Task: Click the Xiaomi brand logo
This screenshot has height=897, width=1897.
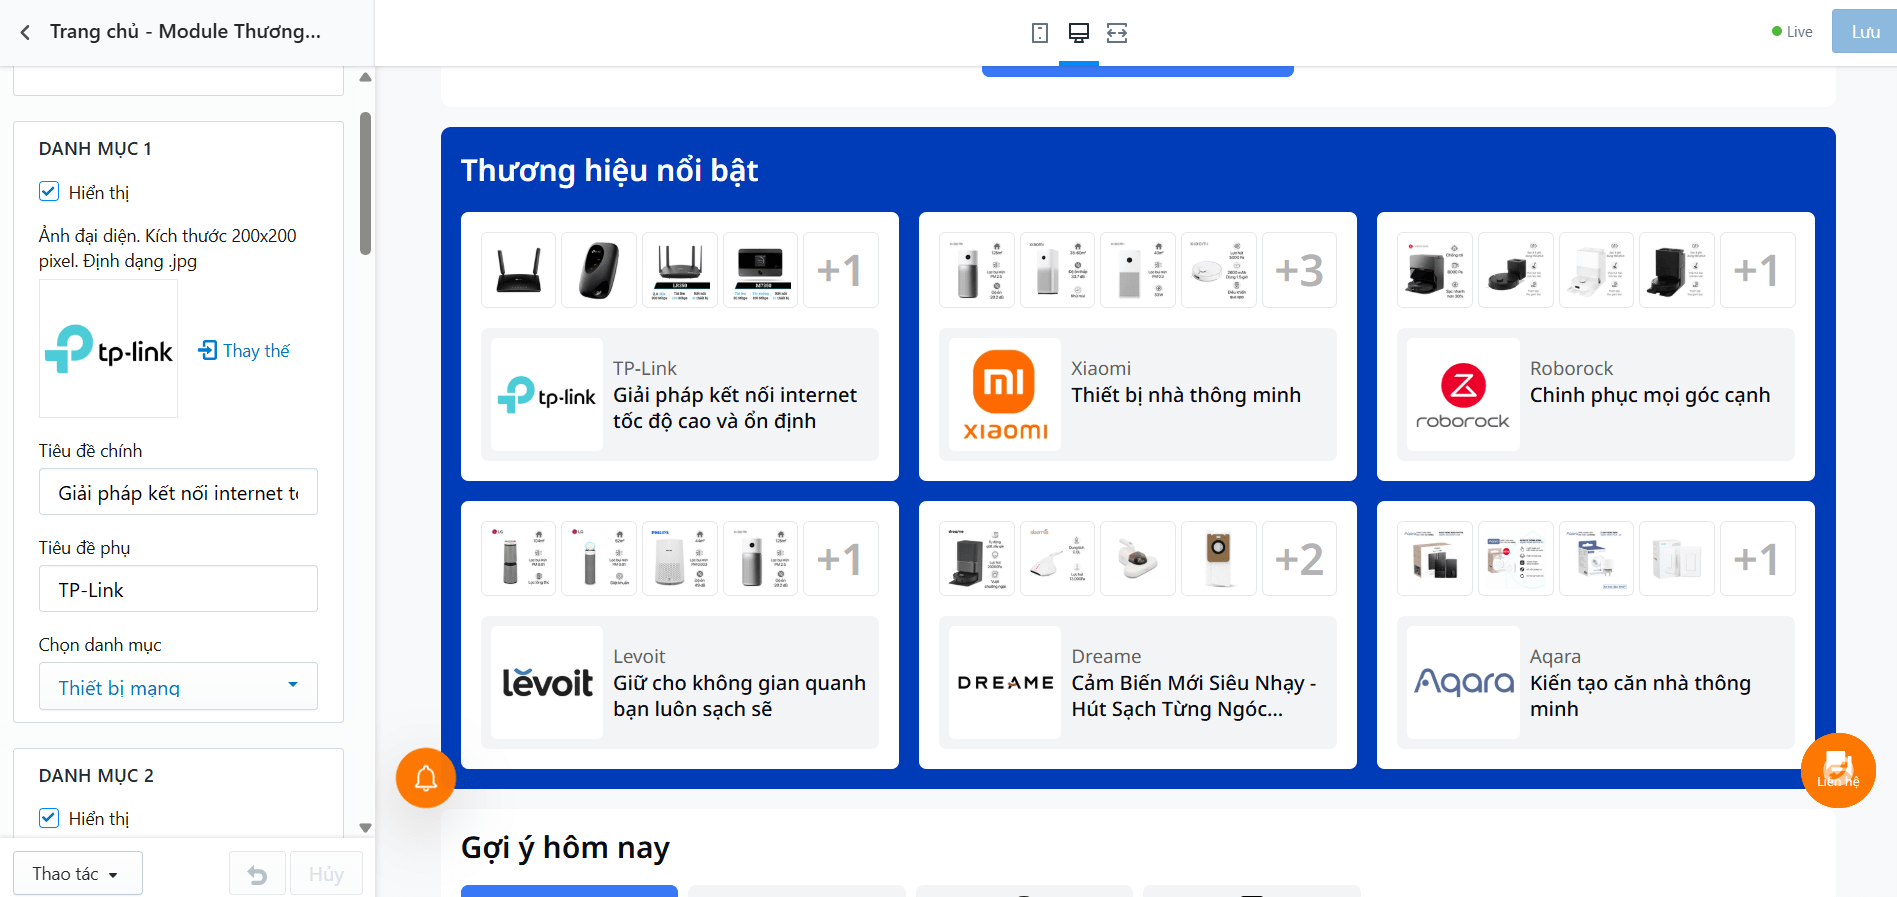Action: 1005,394
